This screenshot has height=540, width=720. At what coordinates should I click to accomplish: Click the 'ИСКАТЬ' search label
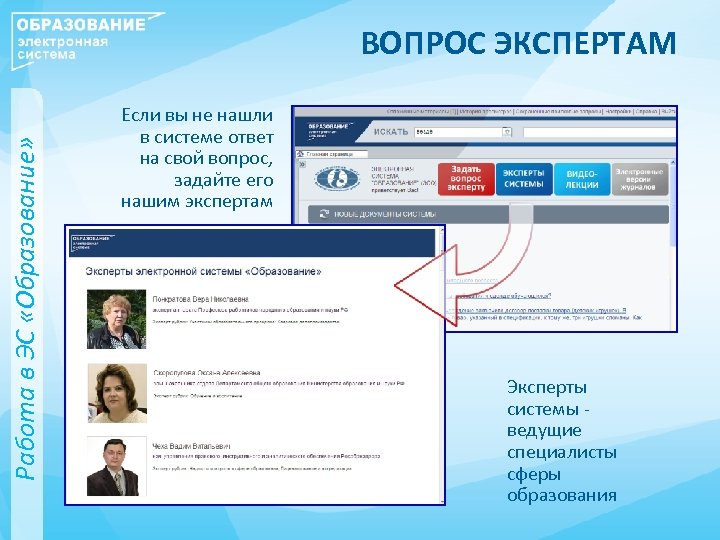[390, 132]
